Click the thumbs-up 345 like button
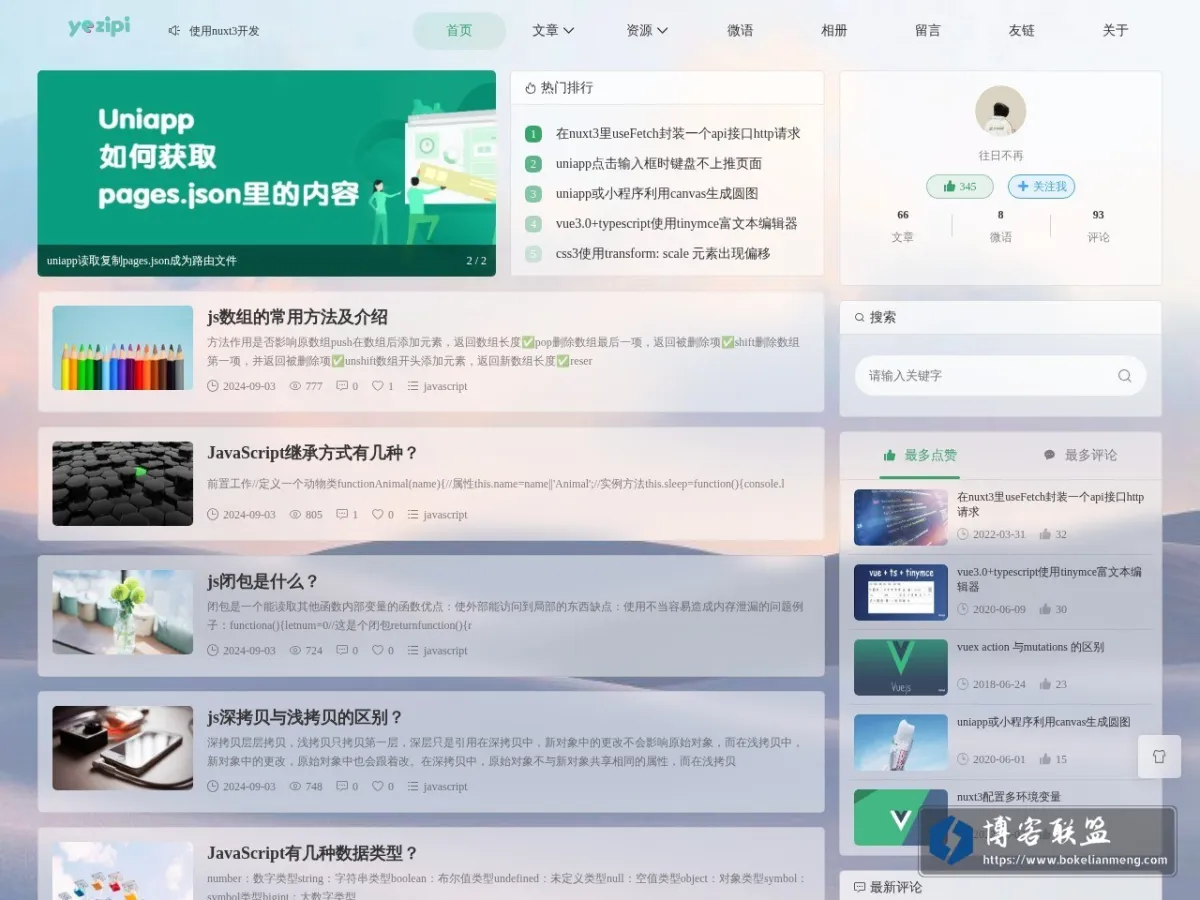The image size is (1200, 900). tap(960, 187)
